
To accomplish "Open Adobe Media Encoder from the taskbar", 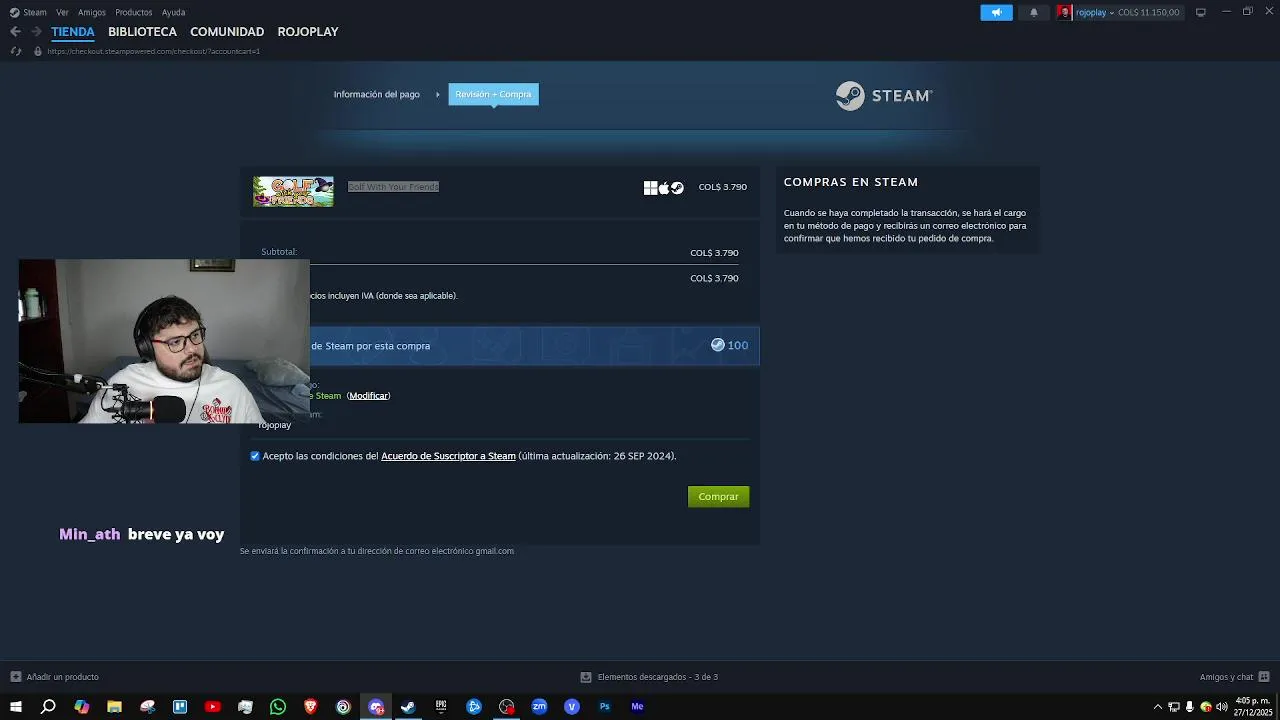I will (x=637, y=707).
